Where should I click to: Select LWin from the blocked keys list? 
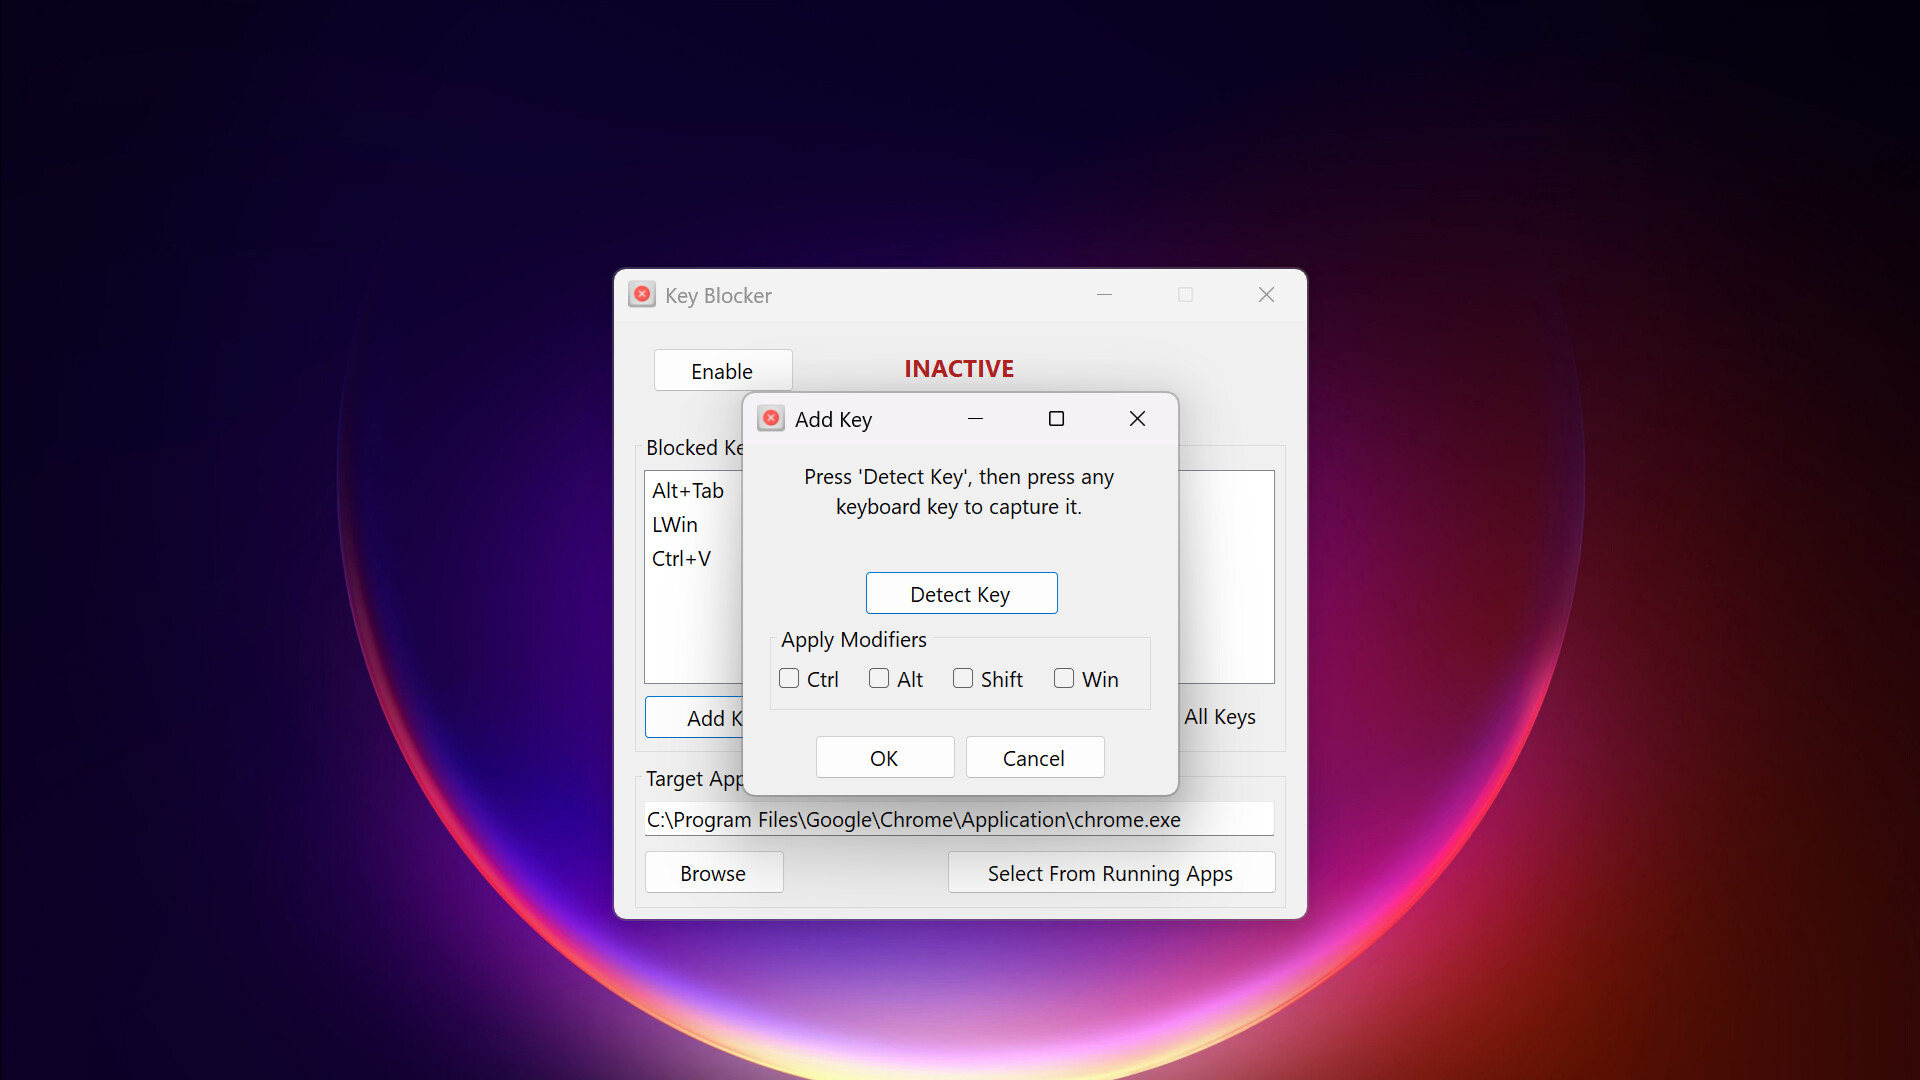pyautogui.click(x=675, y=524)
